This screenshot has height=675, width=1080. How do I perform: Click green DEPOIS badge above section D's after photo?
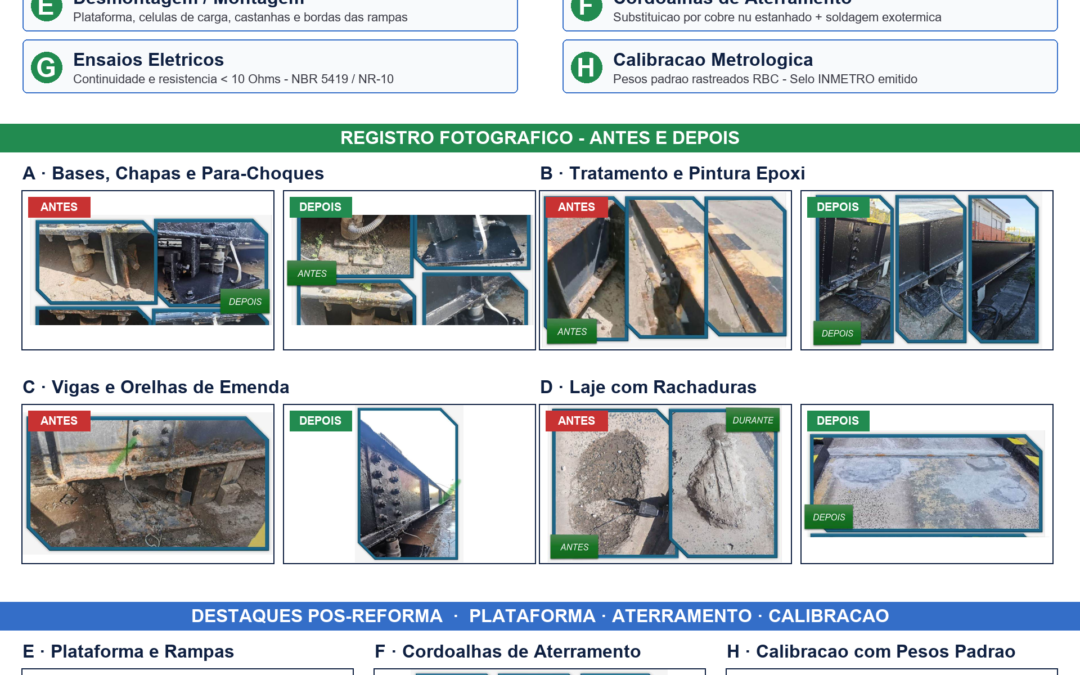[x=838, y=421]
